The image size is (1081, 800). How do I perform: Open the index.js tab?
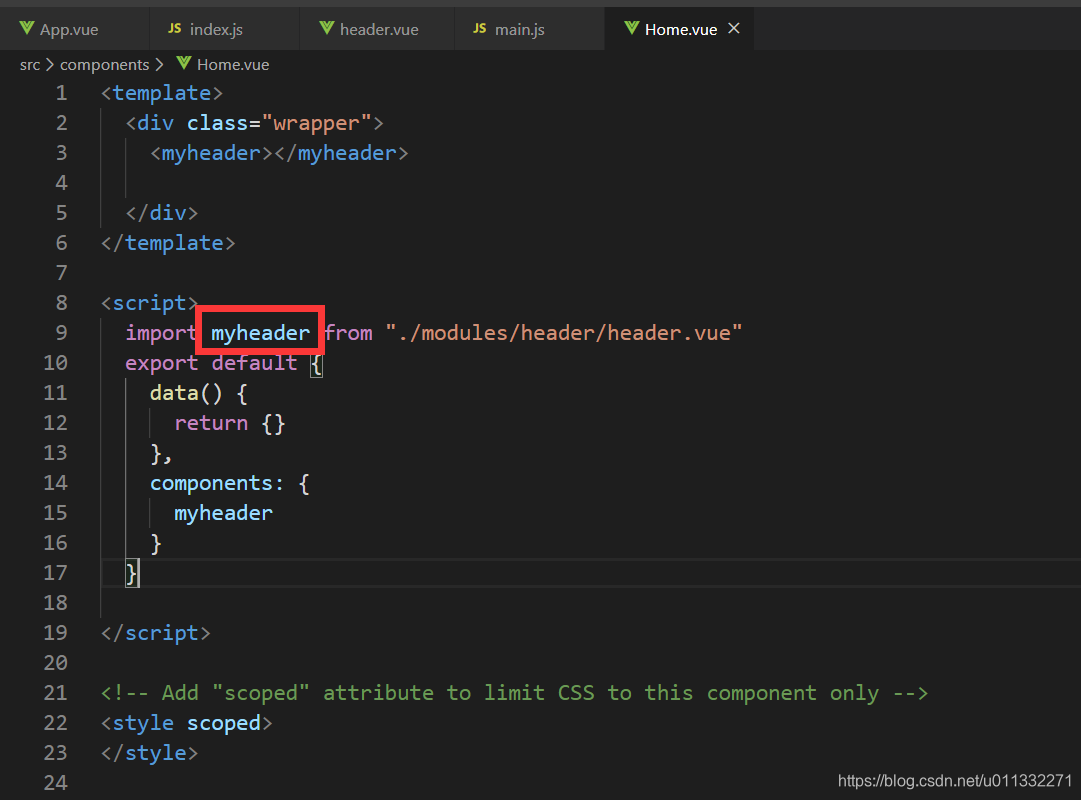[x=225, y=29]
